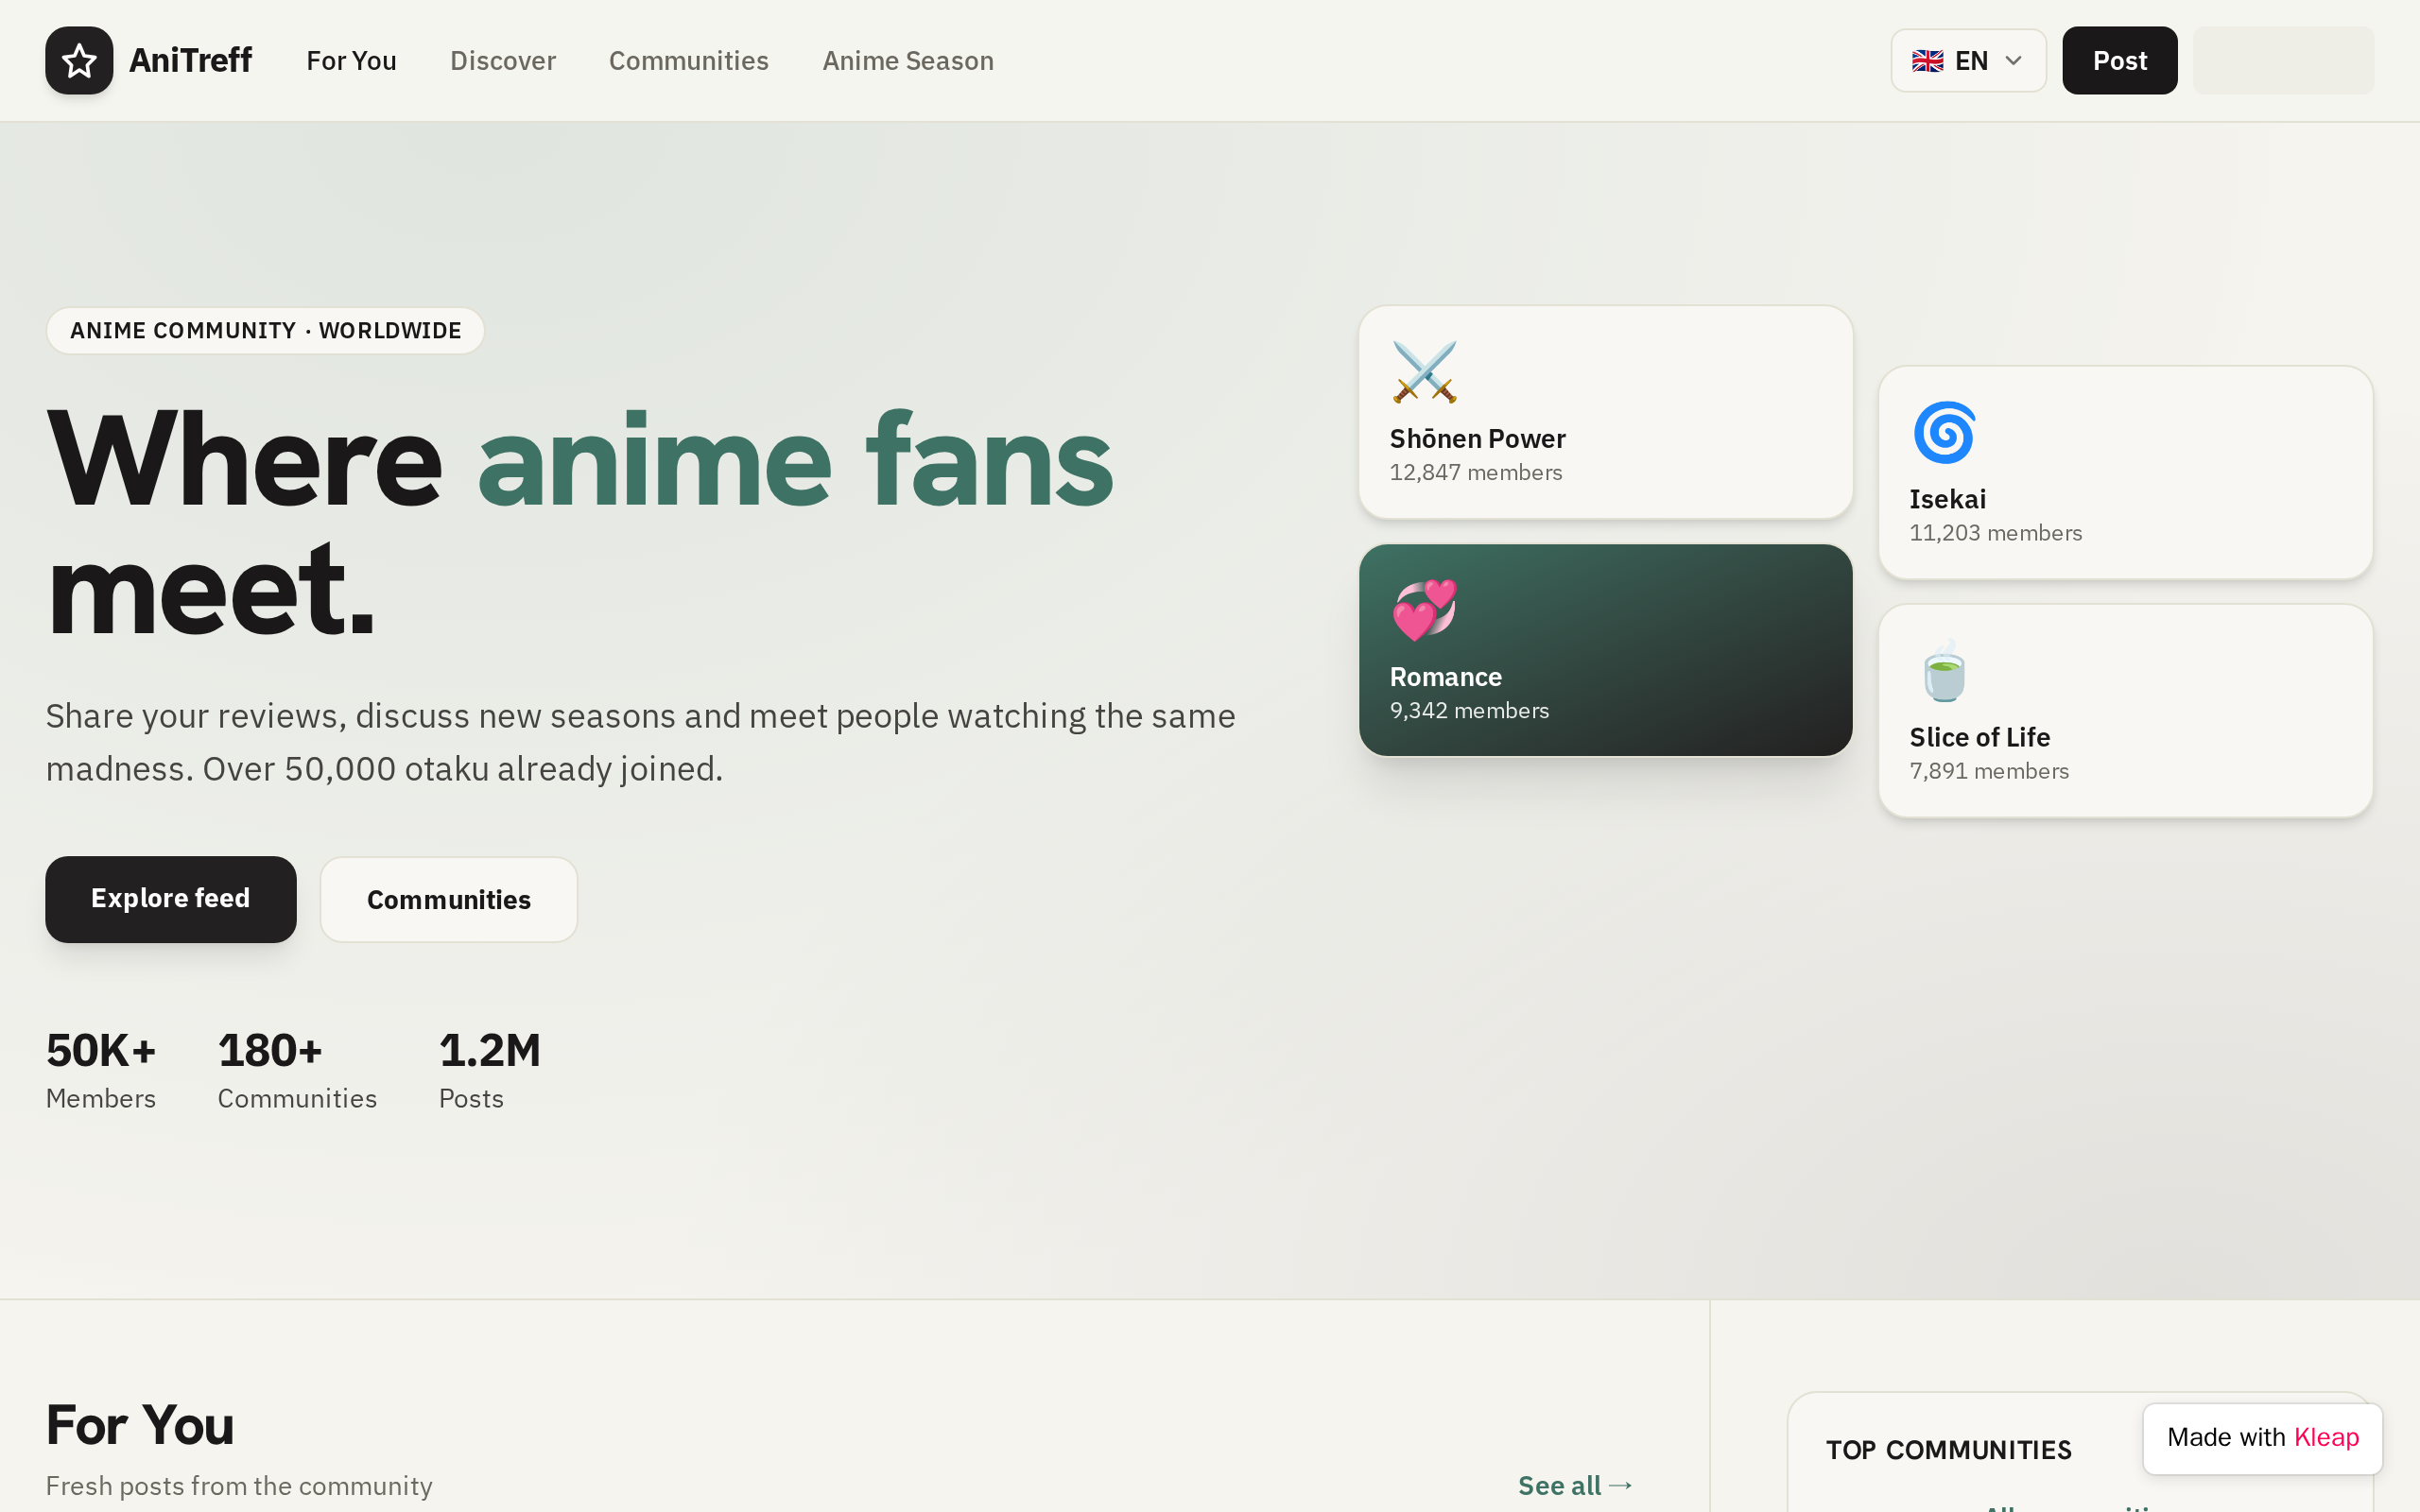Click the AniTreff star logo icon

[x=79, y=61]
